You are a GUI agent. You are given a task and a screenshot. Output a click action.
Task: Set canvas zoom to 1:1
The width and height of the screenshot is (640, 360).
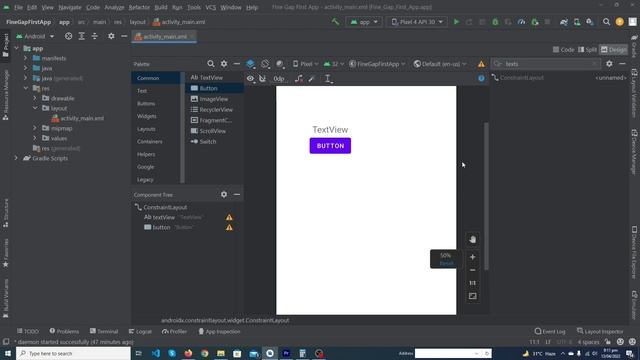[x=473, y=283]
